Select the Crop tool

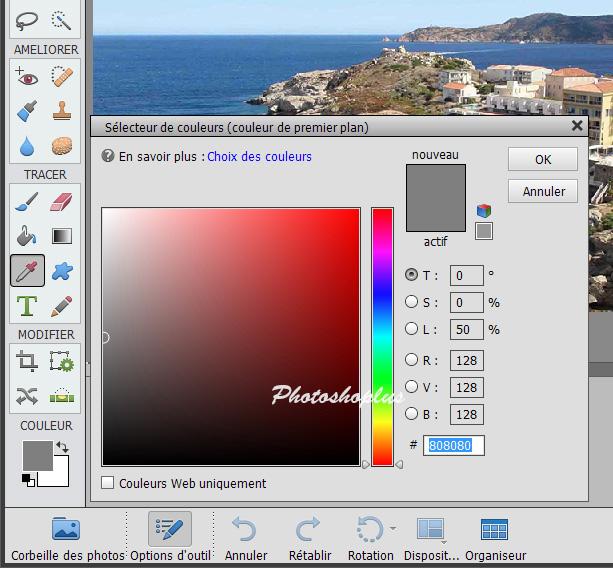click(x=27, y=362)
